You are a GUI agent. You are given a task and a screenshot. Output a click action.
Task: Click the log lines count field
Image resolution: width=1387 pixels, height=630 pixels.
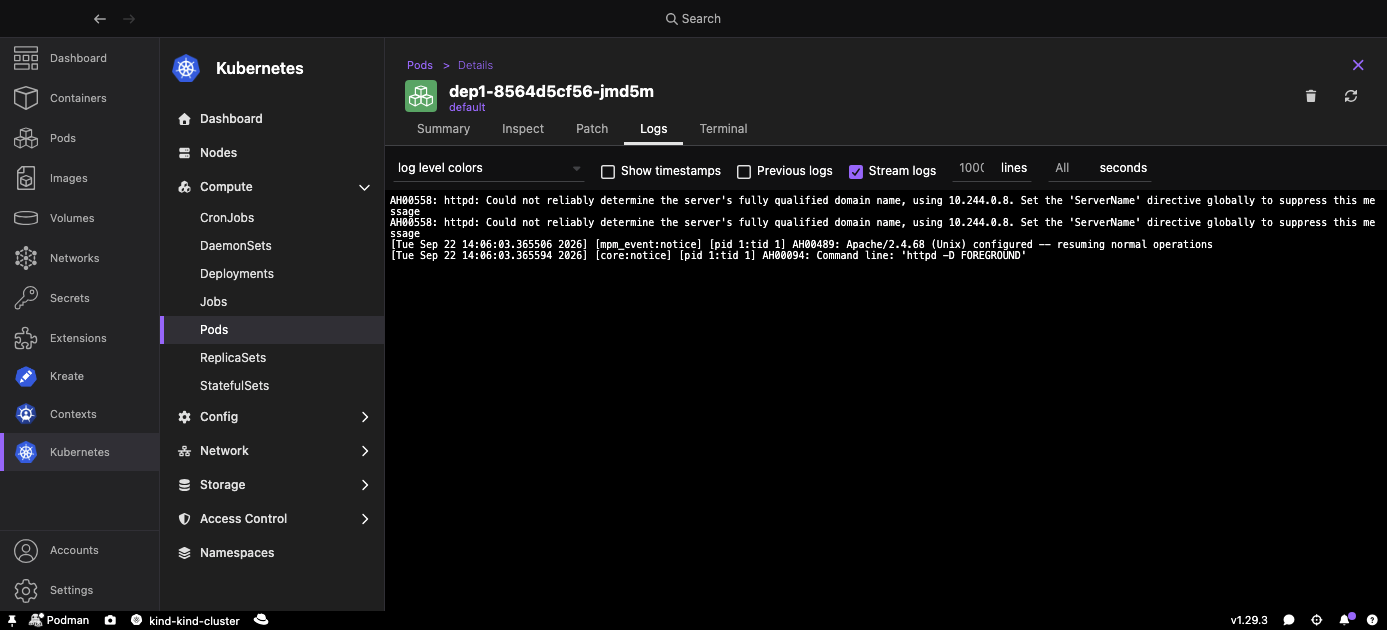971,168
